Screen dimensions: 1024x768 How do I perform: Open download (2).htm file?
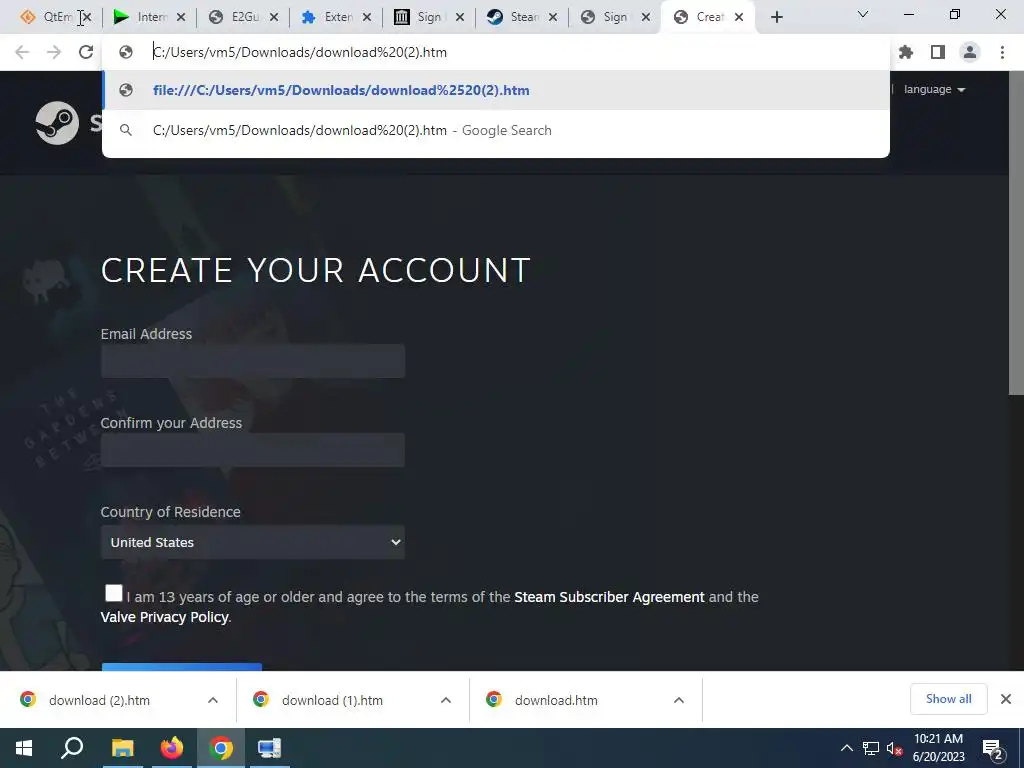[x=99, y=700]
